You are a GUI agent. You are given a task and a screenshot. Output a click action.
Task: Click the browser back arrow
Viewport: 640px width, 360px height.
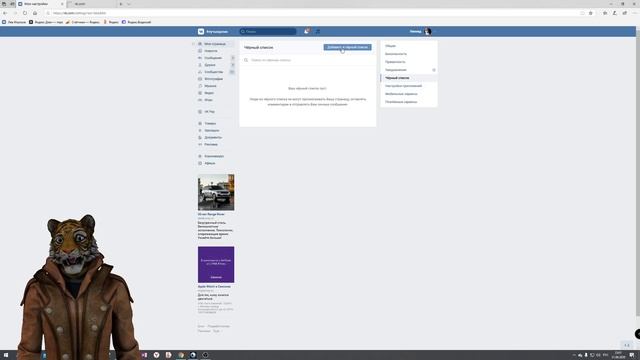[5, 13]
